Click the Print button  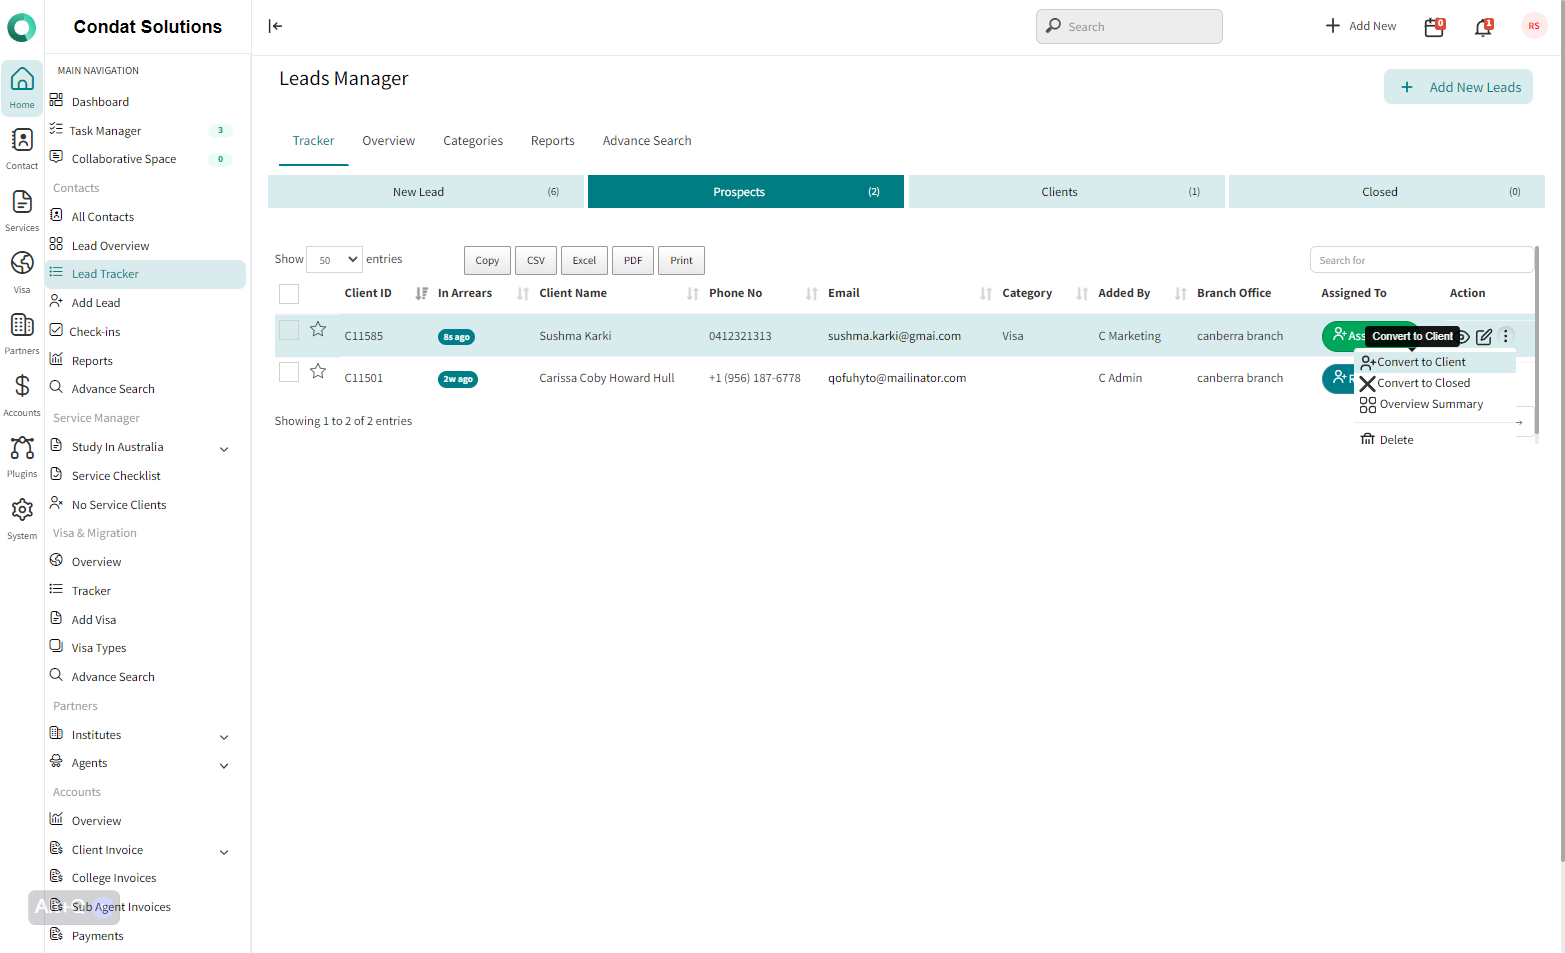point(681,260)
